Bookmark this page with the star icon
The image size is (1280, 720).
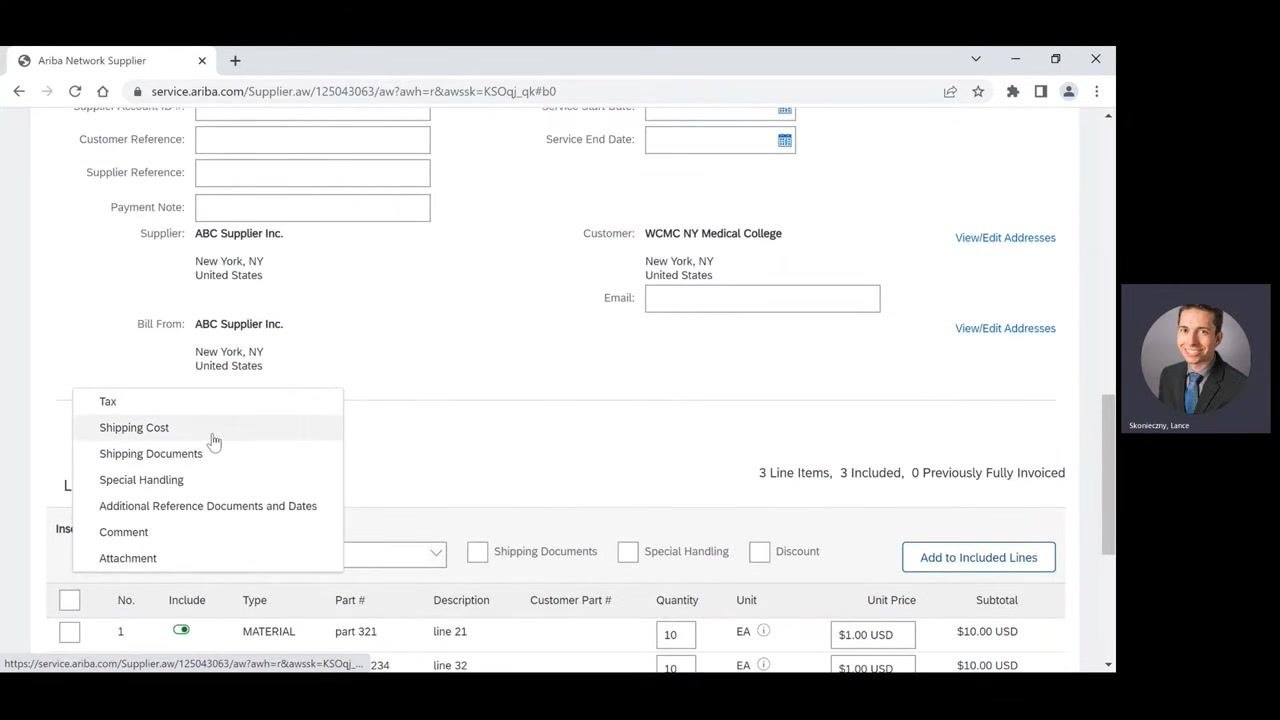coord(978,91)
